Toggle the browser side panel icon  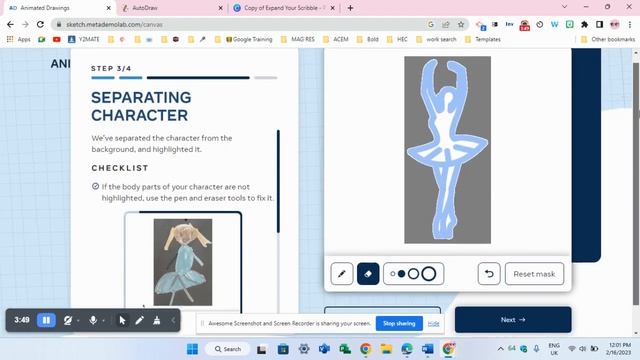pyautogui.click(x=599, y=24)
